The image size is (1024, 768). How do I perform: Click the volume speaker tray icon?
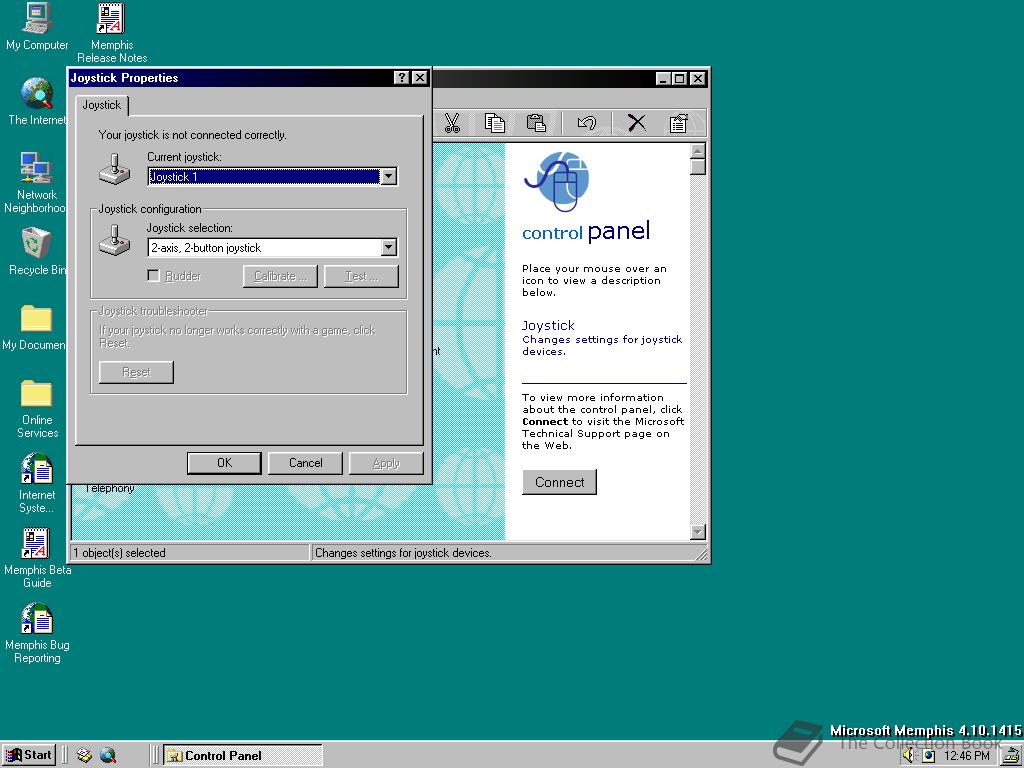(908, 756)
